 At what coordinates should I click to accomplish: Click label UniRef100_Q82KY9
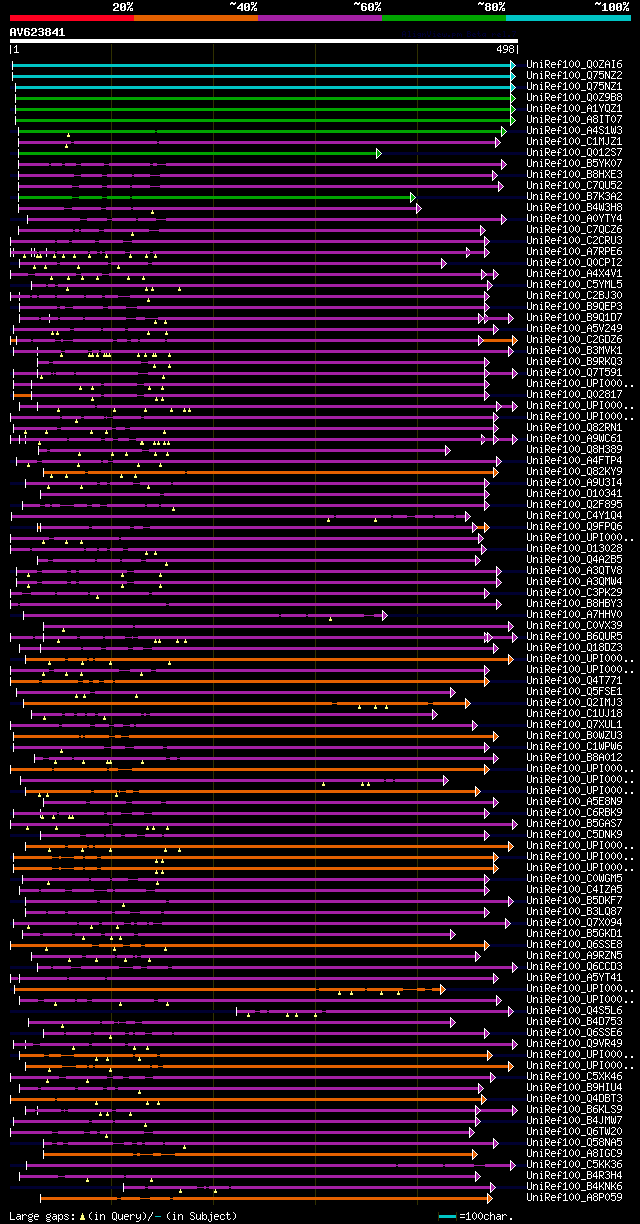pyautogui.click(x=574, y=471)
